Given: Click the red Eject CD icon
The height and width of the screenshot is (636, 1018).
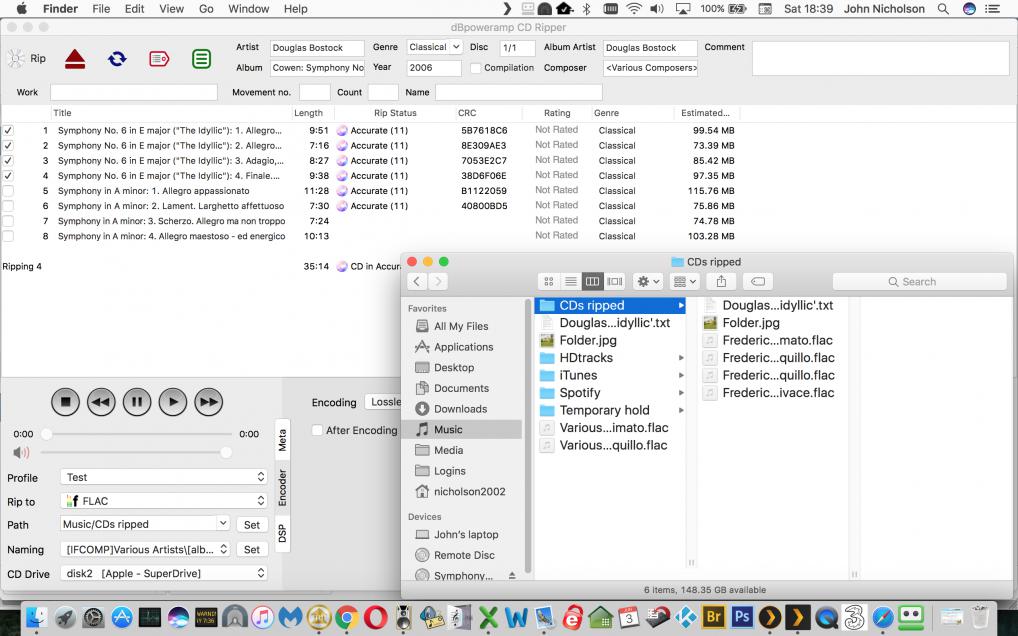Looking at the screenshot, I should click(x=75, y=59).
